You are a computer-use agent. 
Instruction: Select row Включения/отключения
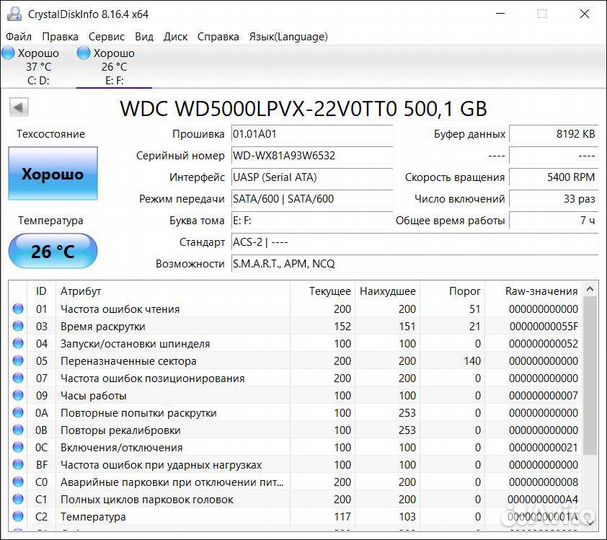pyautogui.click(x=296, y=447)
